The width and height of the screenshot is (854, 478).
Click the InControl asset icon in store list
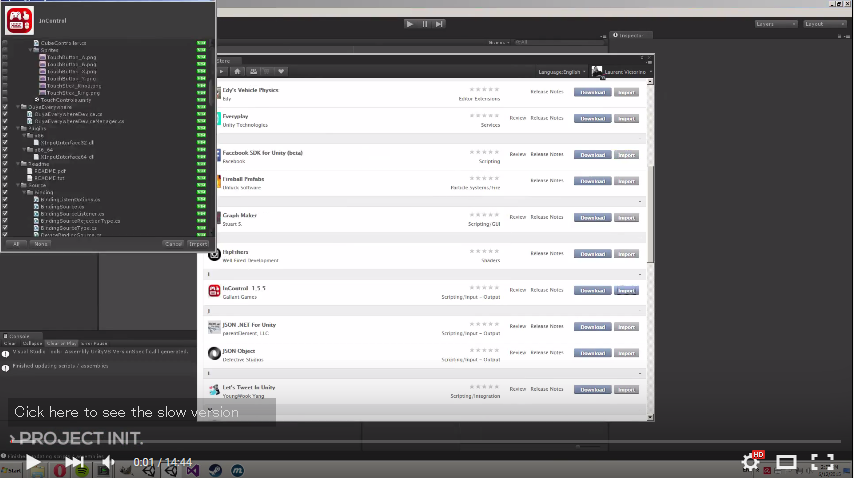tap(214, 291)
